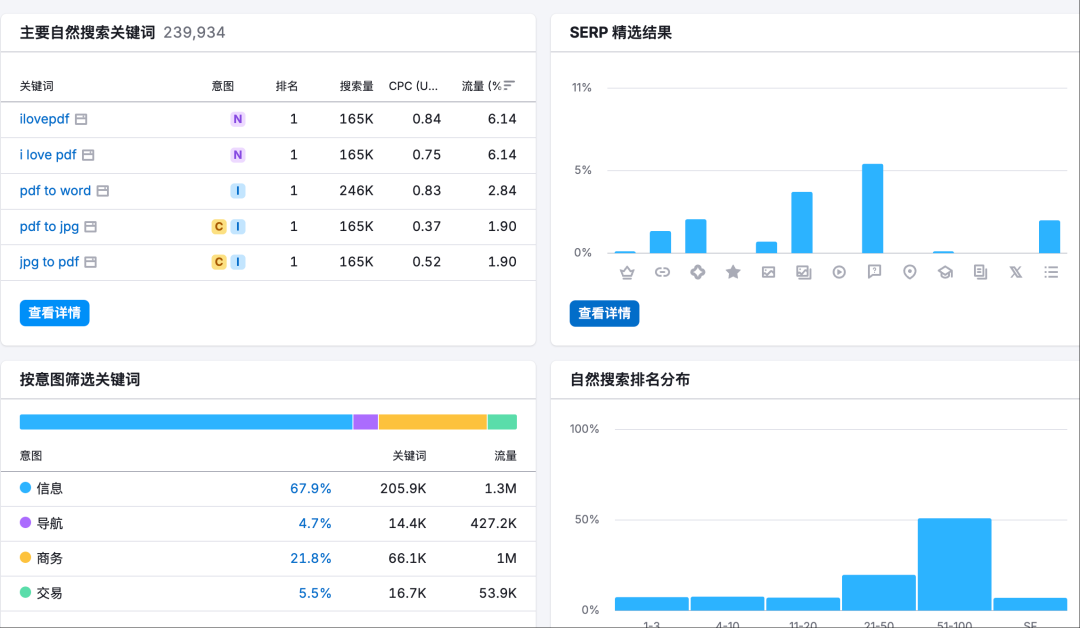Open the 21.8% commercial intent link
This screenshot has width=1080, height=628.
point(311,558)
